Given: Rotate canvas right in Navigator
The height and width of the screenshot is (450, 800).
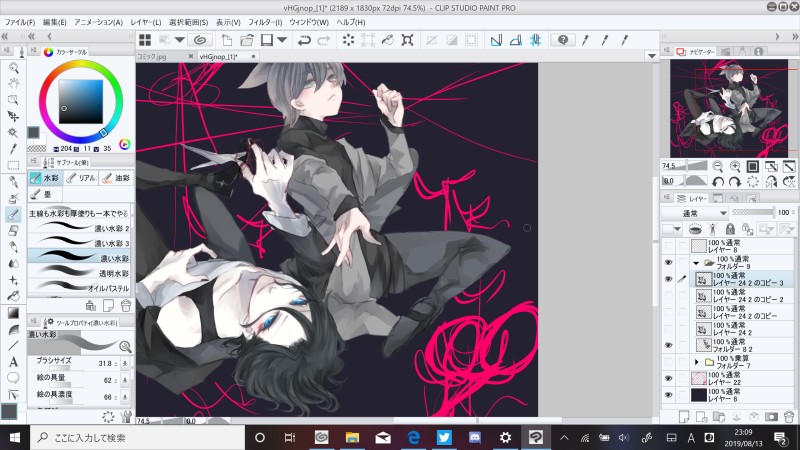Looking at the screenshot, I should tap(735, 181).
